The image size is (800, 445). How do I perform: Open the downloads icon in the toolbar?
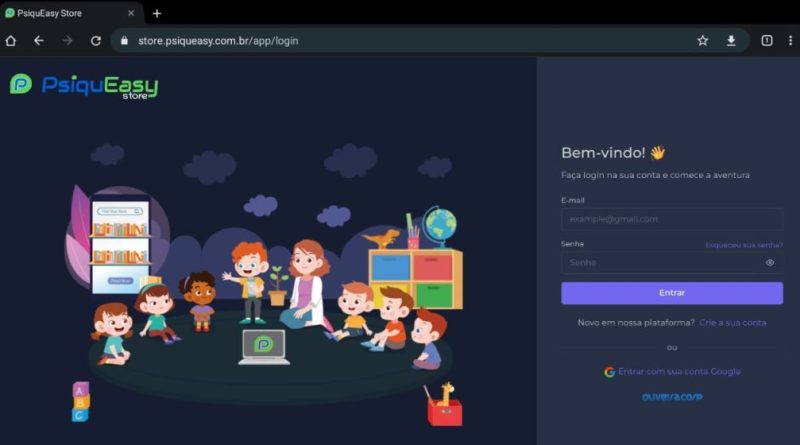click(731, 41)
